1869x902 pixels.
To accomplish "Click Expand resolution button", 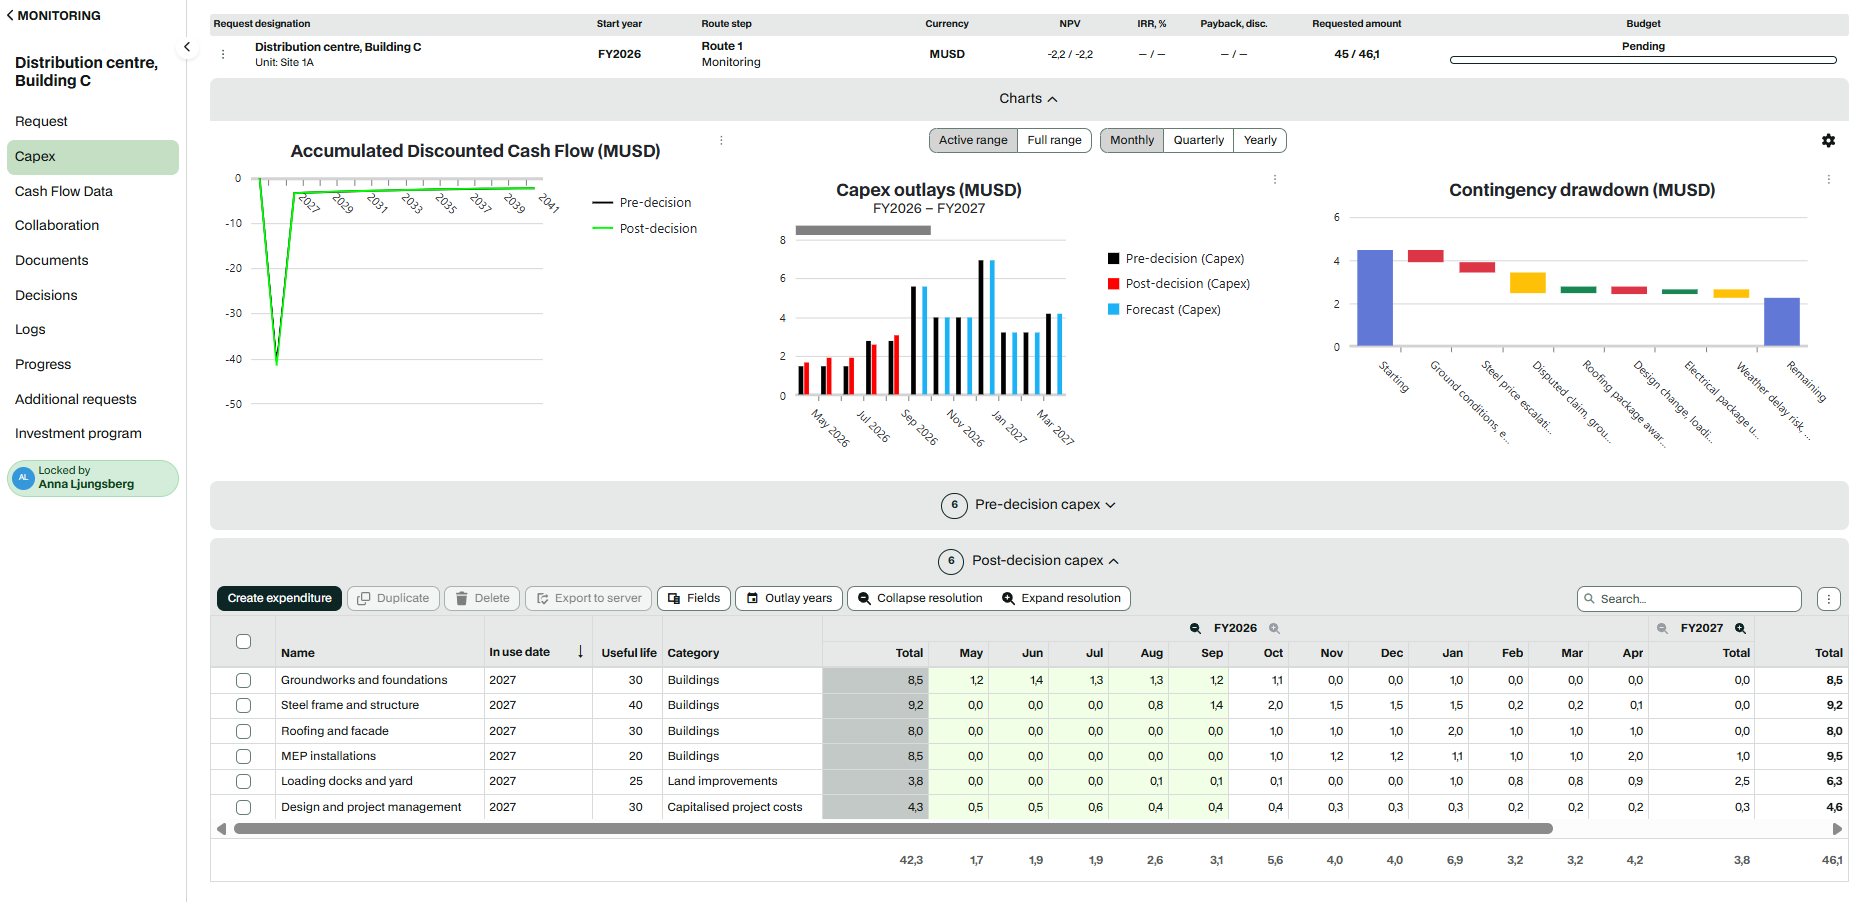I will tap(1061, 599).
